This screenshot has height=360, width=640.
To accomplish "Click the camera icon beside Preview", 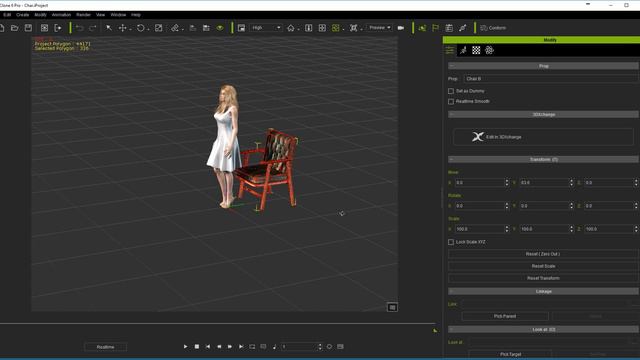I will pos(401,28).
